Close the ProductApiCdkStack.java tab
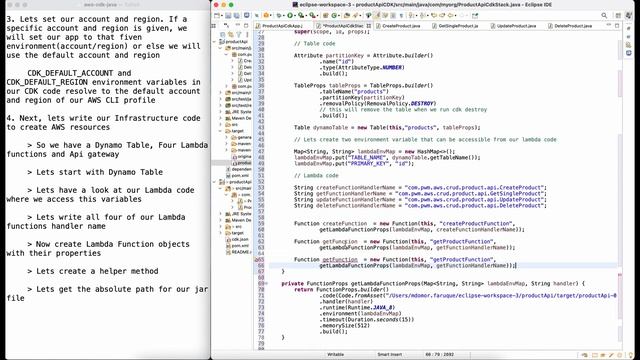 coord(369,26)
